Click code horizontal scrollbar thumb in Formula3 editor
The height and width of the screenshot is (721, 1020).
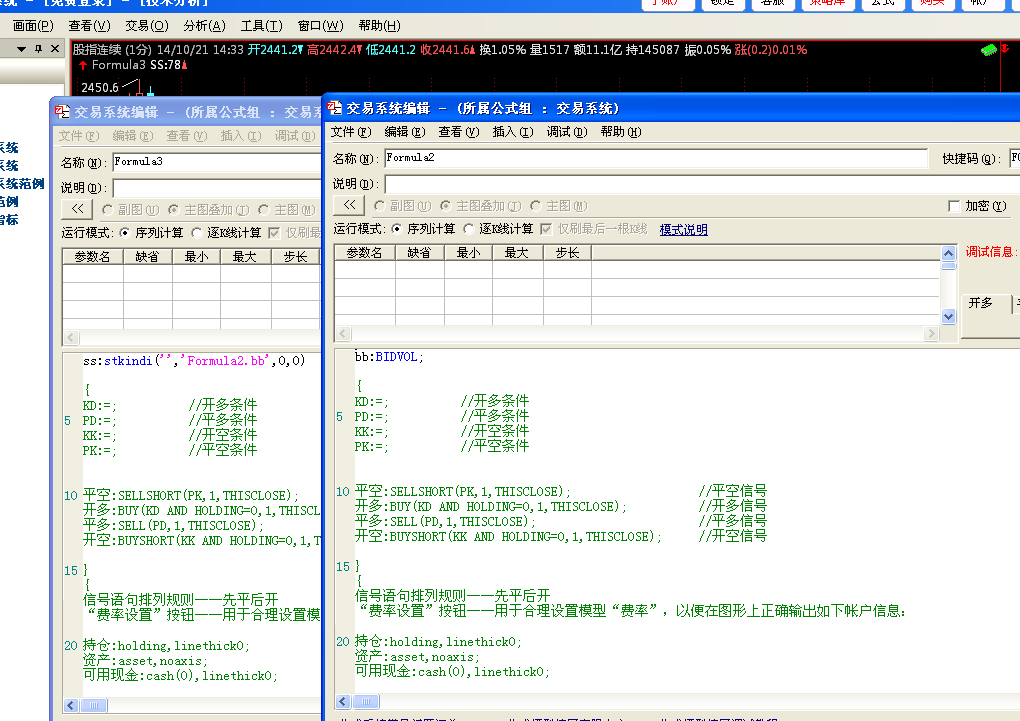94,705
